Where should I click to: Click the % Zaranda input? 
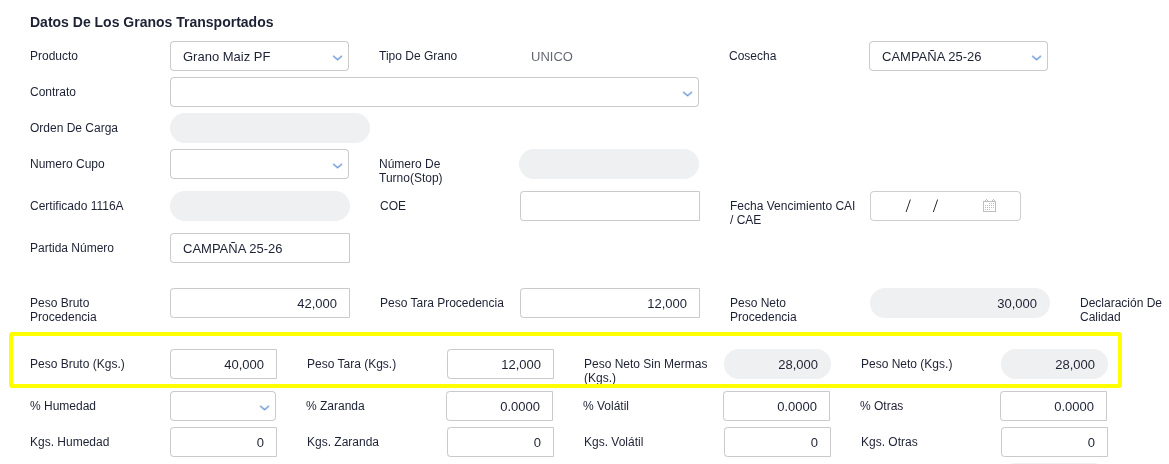(500, 407)
